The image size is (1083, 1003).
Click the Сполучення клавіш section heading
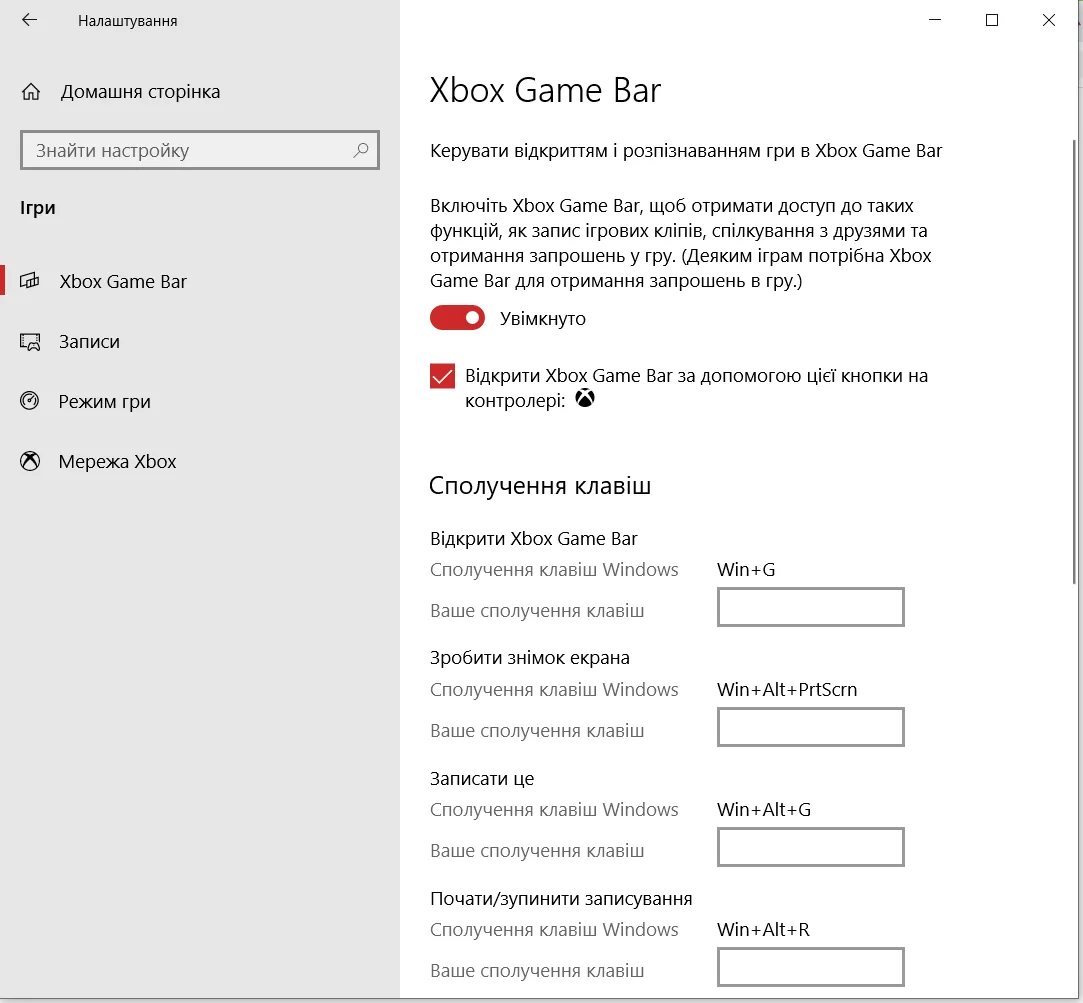click(540, 486)
